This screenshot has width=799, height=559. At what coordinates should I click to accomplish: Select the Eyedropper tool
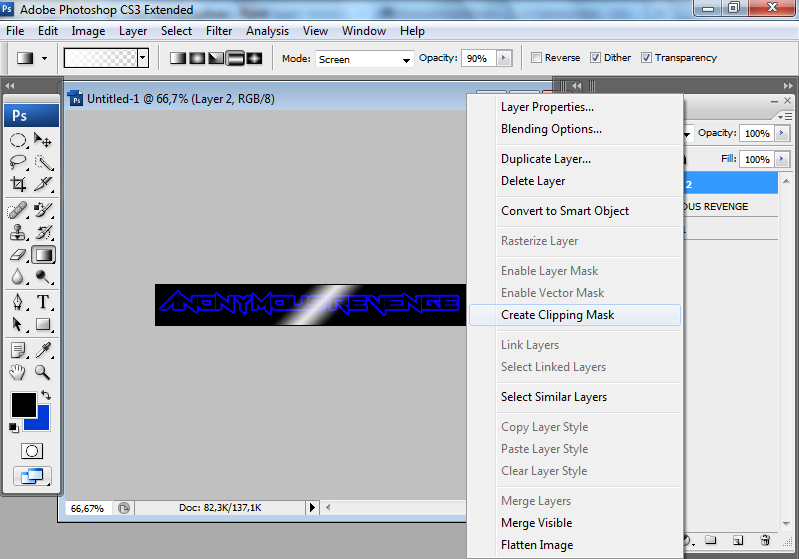(43, 350)
